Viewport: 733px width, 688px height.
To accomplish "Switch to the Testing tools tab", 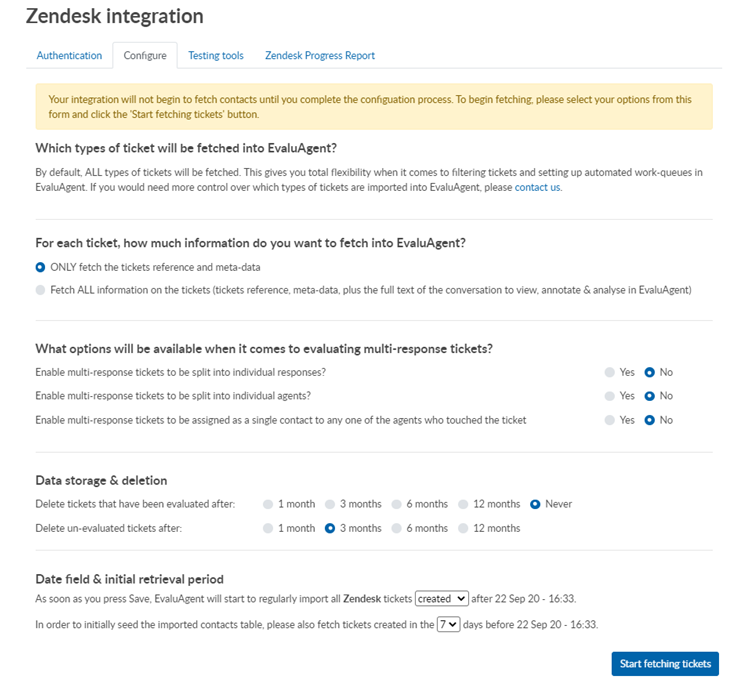I will click(x=216, y=56).
